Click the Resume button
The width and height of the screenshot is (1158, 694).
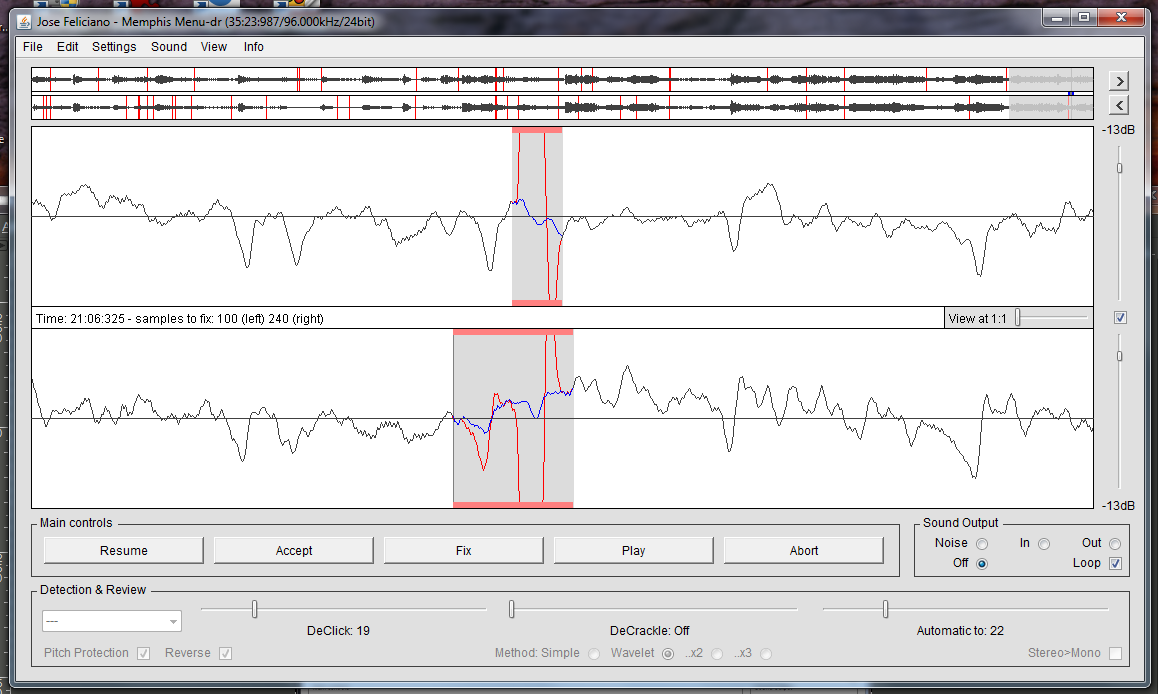point(123,551)
